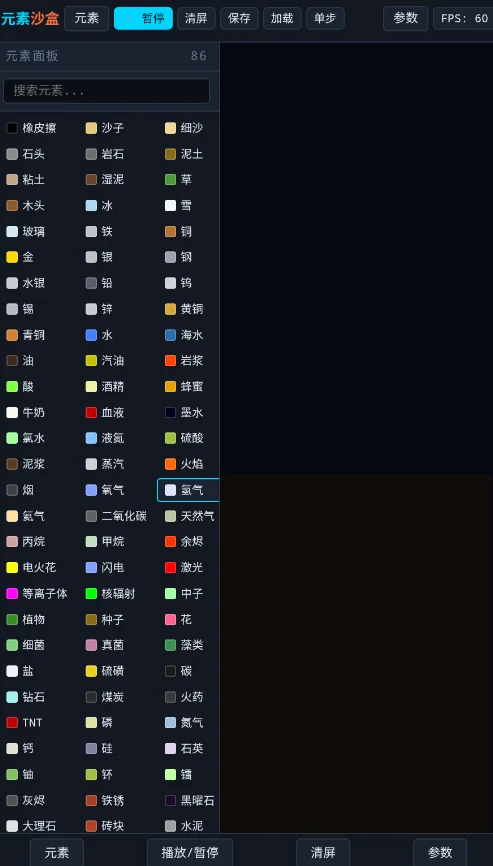Select the 橡皮擦 eraser element
The width and height of the screenshot is (493, 866).
pyautogui.click(x=31, y=128)
